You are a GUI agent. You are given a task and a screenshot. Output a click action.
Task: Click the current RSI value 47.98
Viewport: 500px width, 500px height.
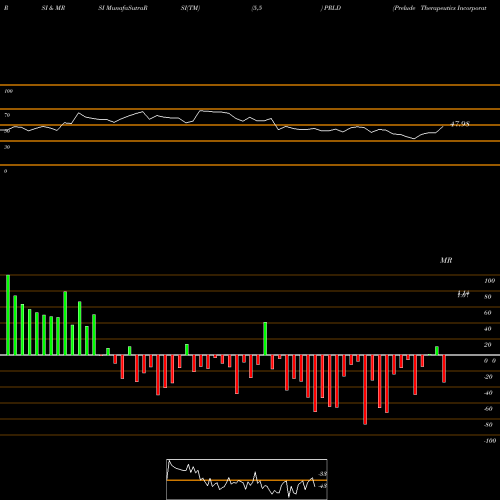pyautogui.click(x=460, y=124)
